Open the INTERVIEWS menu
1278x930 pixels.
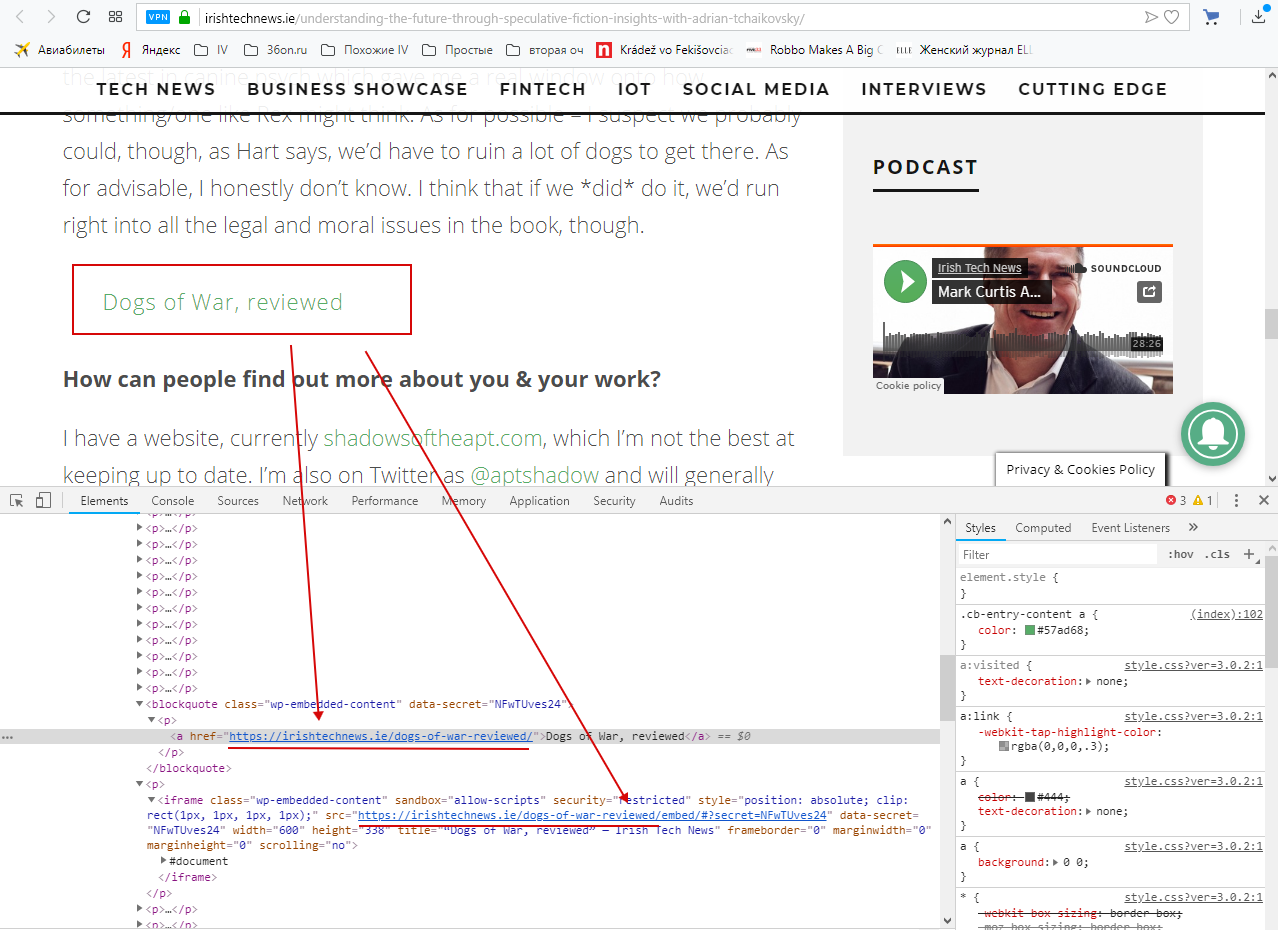[x=924, y=89]
